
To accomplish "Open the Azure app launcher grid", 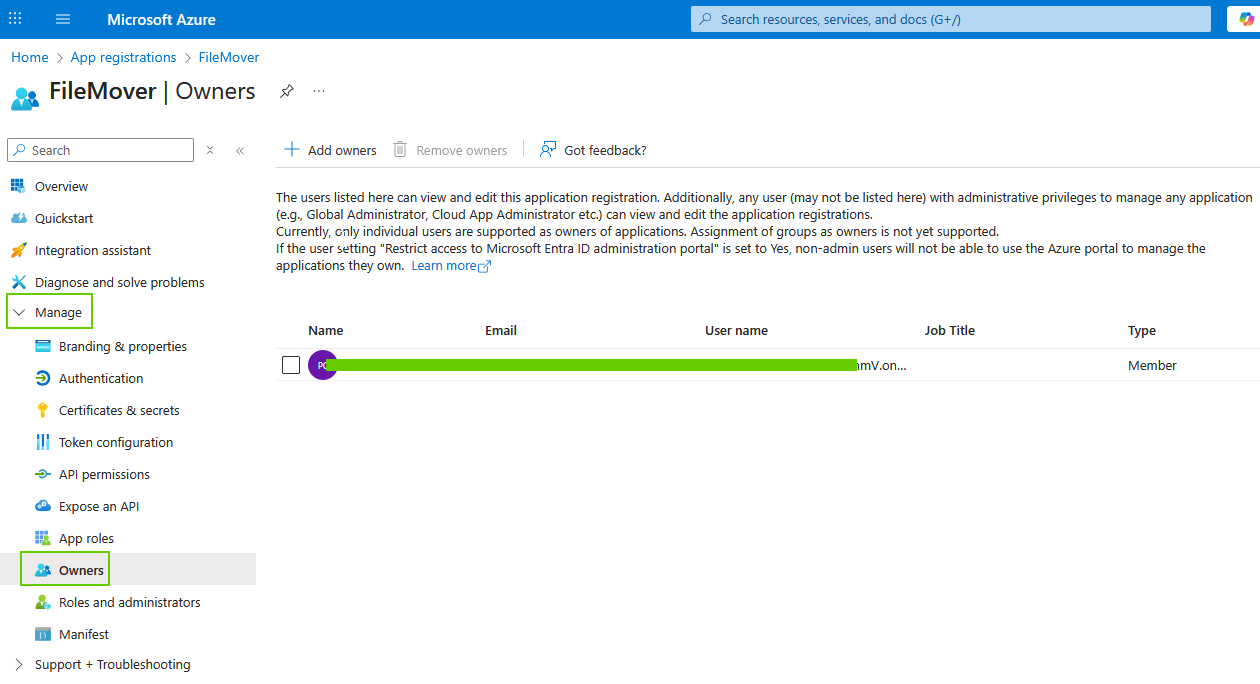I will (x=14, y=19).
